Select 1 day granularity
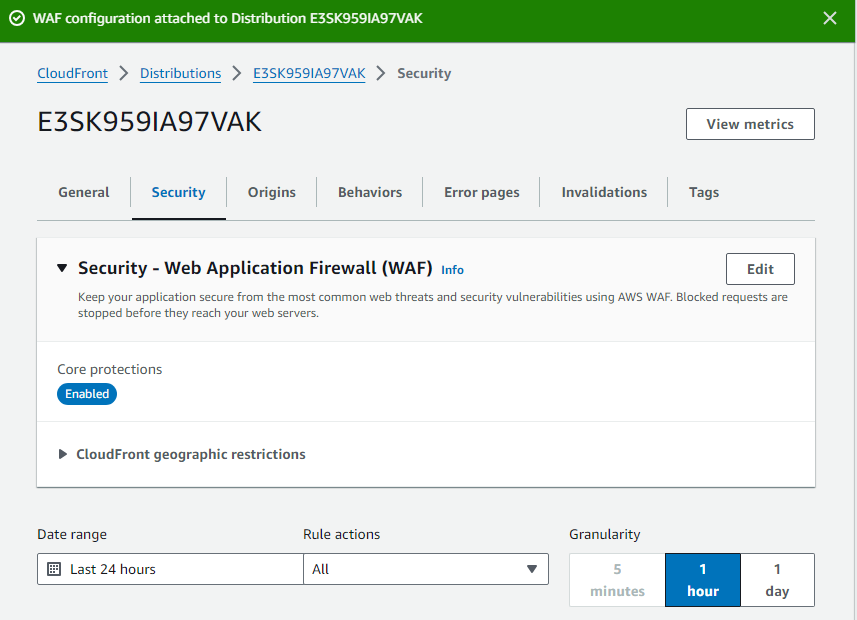The image size is (857, 620). point(777,580)
